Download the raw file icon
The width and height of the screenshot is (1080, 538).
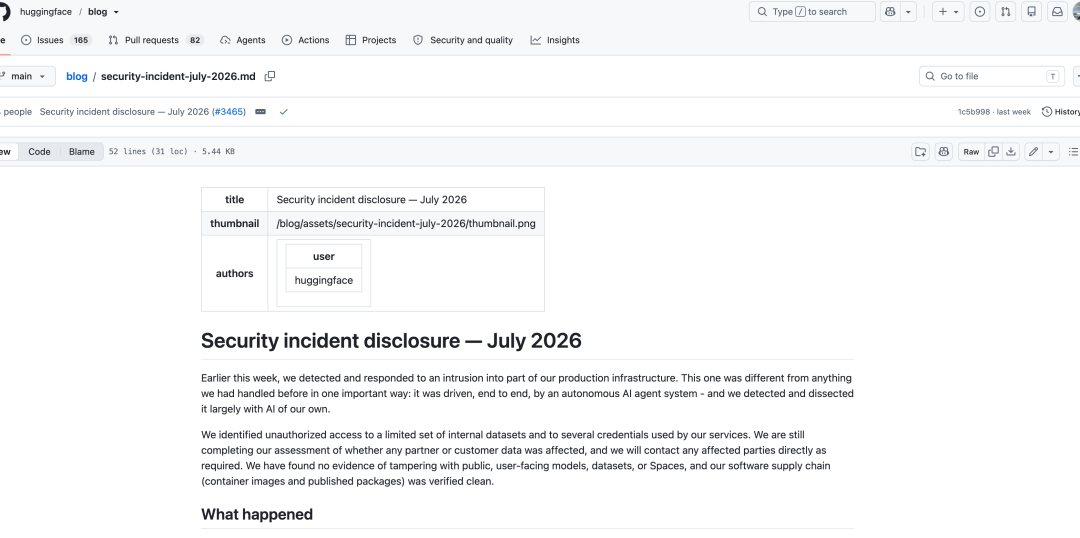[x=1011, y=152]
